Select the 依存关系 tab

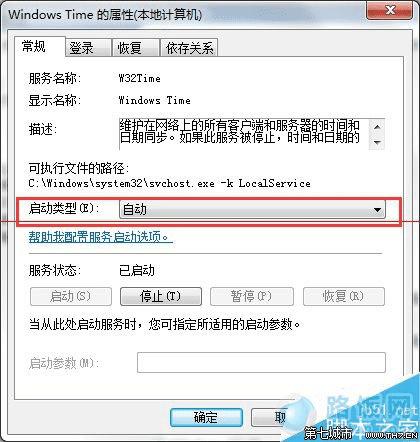coord(189,48)
